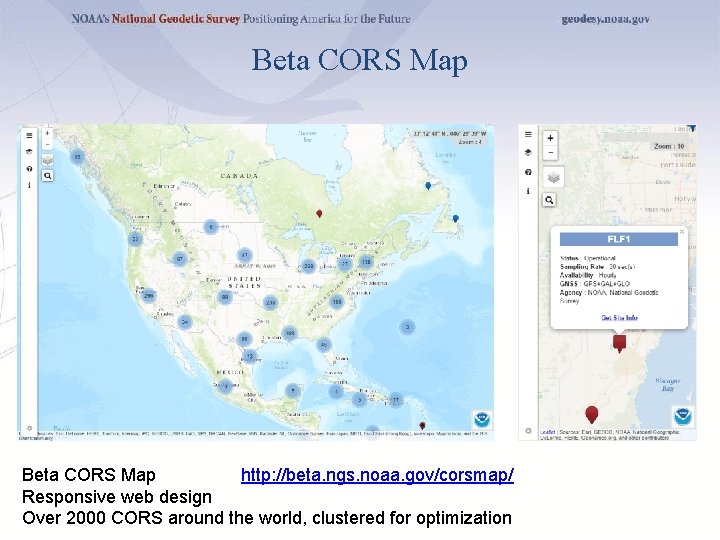Viewport: 720px width, 540px height.
Task: Select the square red marker below FLF1 popup
Action: (x=619, y=343)
